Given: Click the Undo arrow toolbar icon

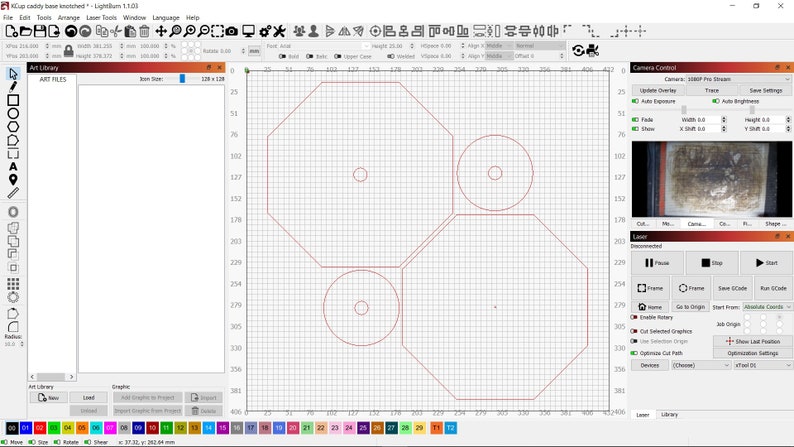Looking at the screenshot, I should (71, 31).
